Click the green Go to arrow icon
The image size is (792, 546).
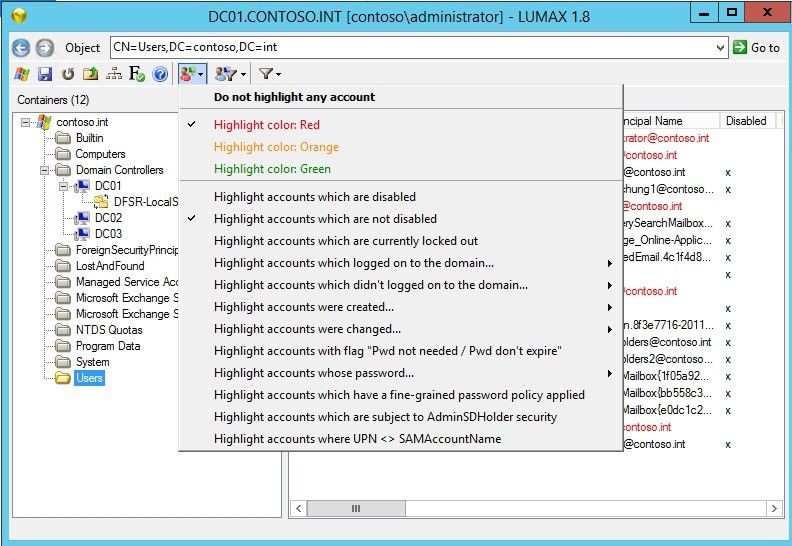[740, 47]
